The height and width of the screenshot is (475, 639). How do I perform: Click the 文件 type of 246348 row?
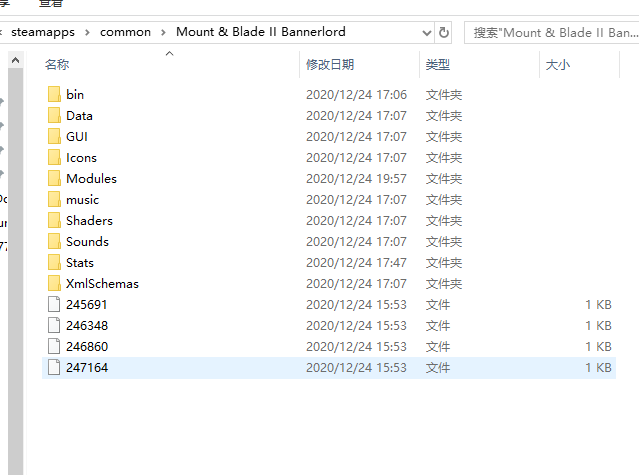point(438,325)
